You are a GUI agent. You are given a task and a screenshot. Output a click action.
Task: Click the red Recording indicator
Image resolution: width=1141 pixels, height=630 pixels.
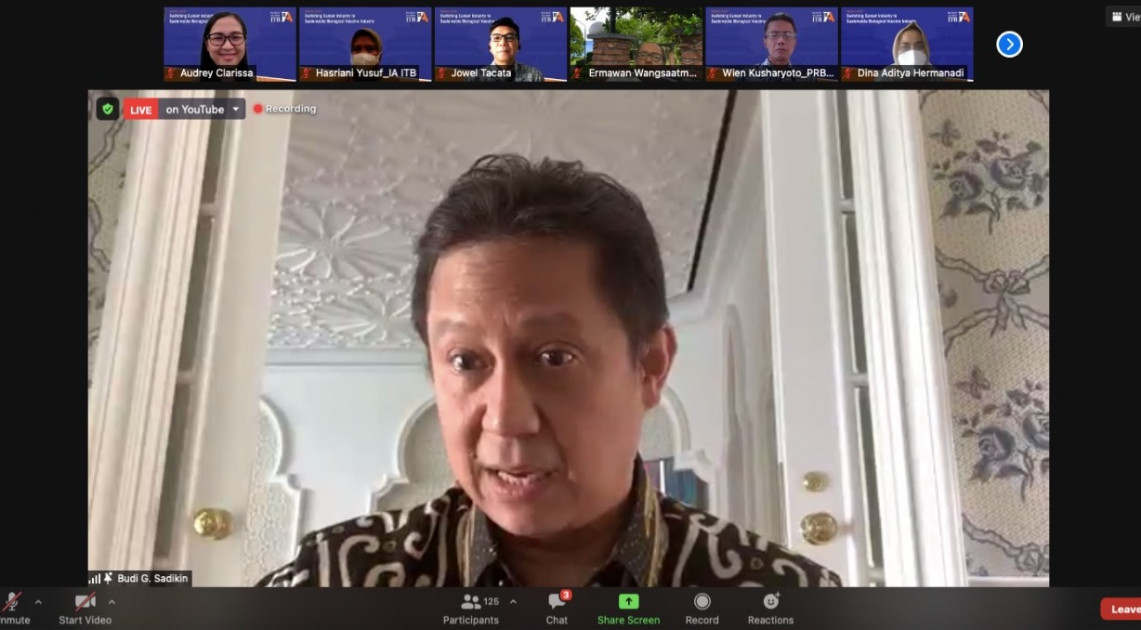[285, 109]
